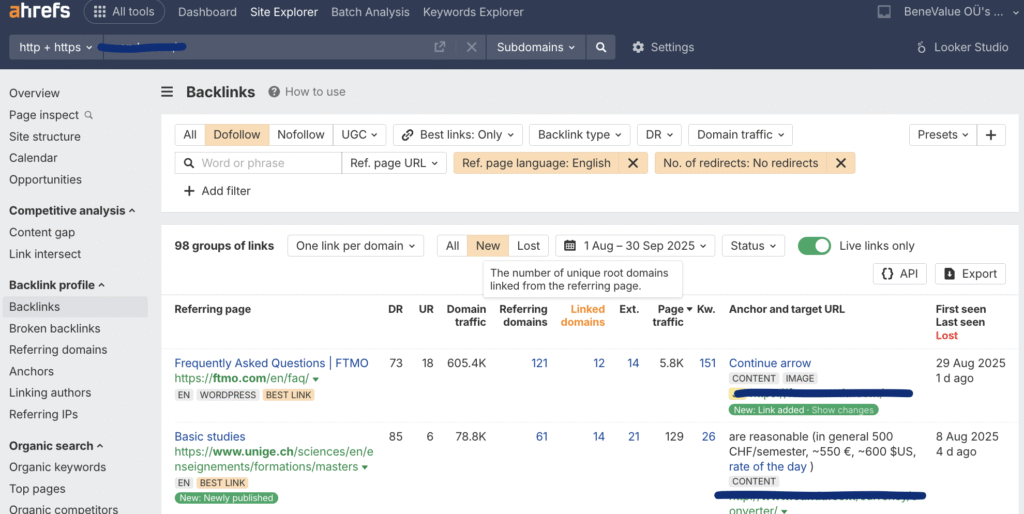Open Keywords Explorer in the top menu
Screen dimensions: 1024x514
coord(473,12)
